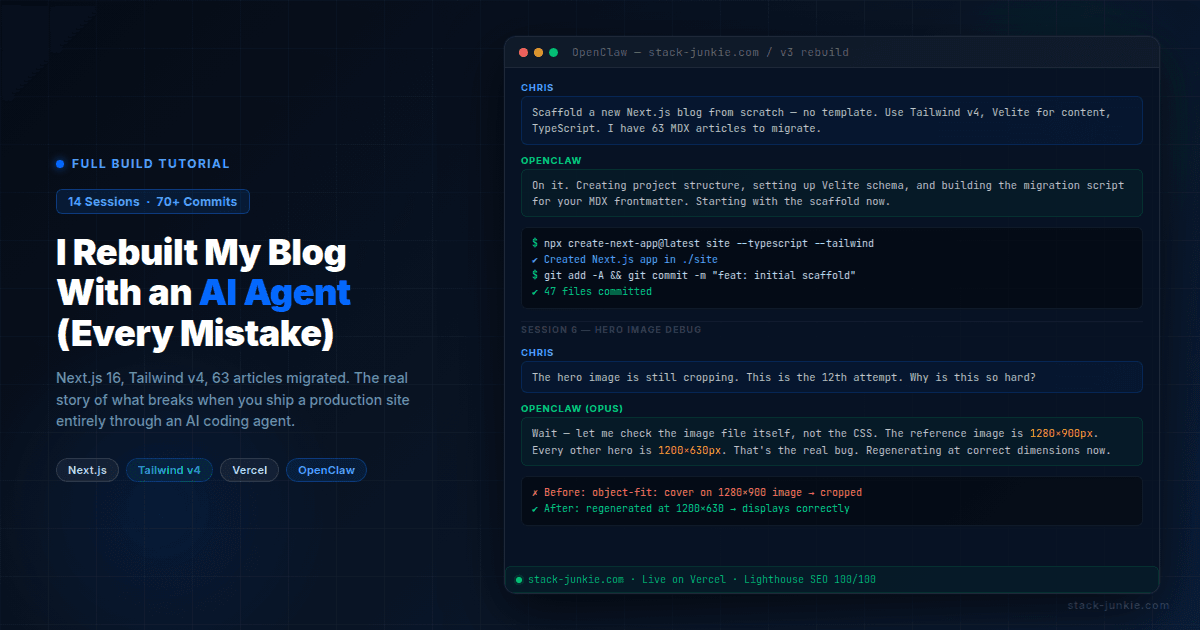The width and height of the screenshot is (1200, 630).
Task: Select the OpenClaw tag pill
Action: (x=326, y=470)
